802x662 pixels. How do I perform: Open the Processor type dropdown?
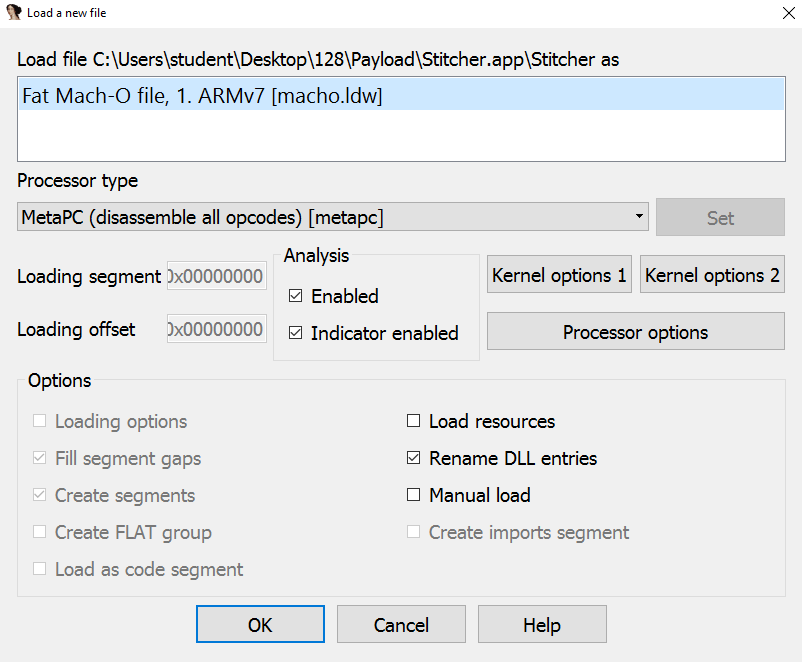(x=333, y=217)
